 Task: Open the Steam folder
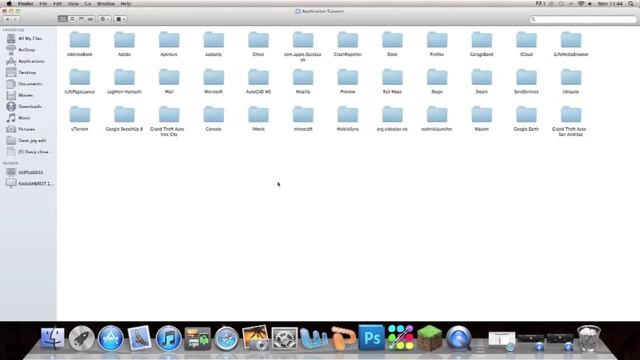click(x=482, y=78)
